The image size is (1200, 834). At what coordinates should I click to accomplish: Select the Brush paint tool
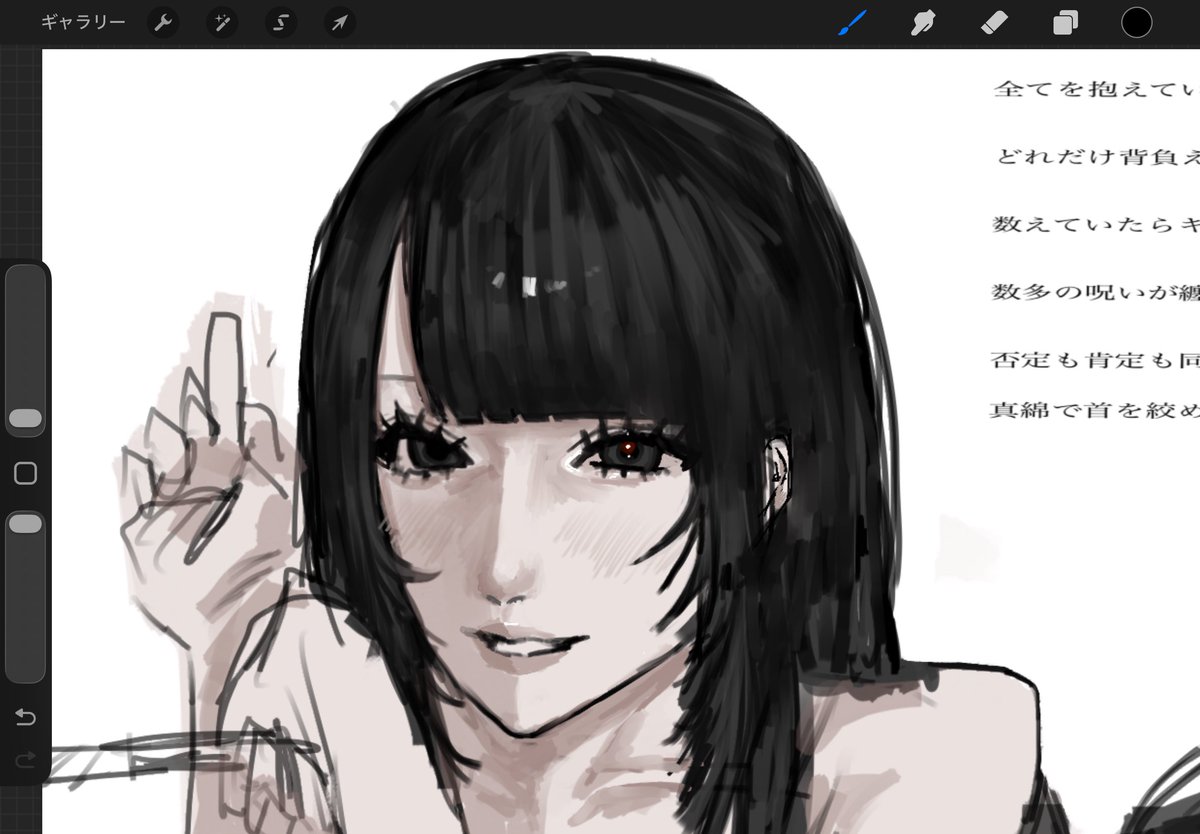pos(851,22)
